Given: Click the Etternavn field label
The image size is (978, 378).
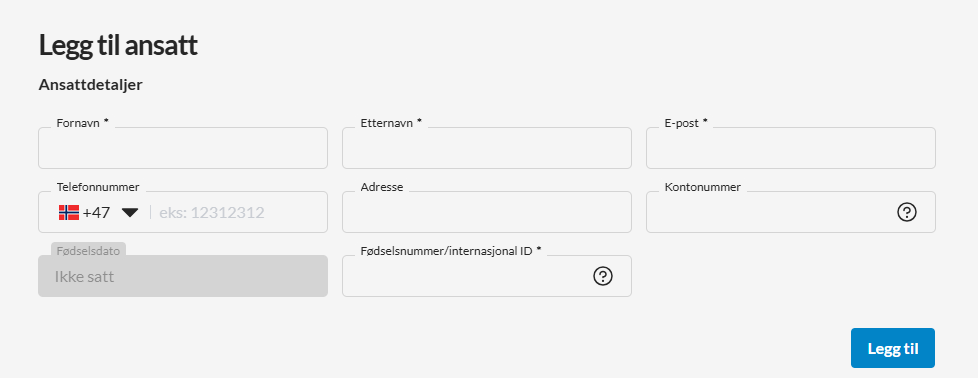Looking at the screenshot, I should tap(391, 123).
